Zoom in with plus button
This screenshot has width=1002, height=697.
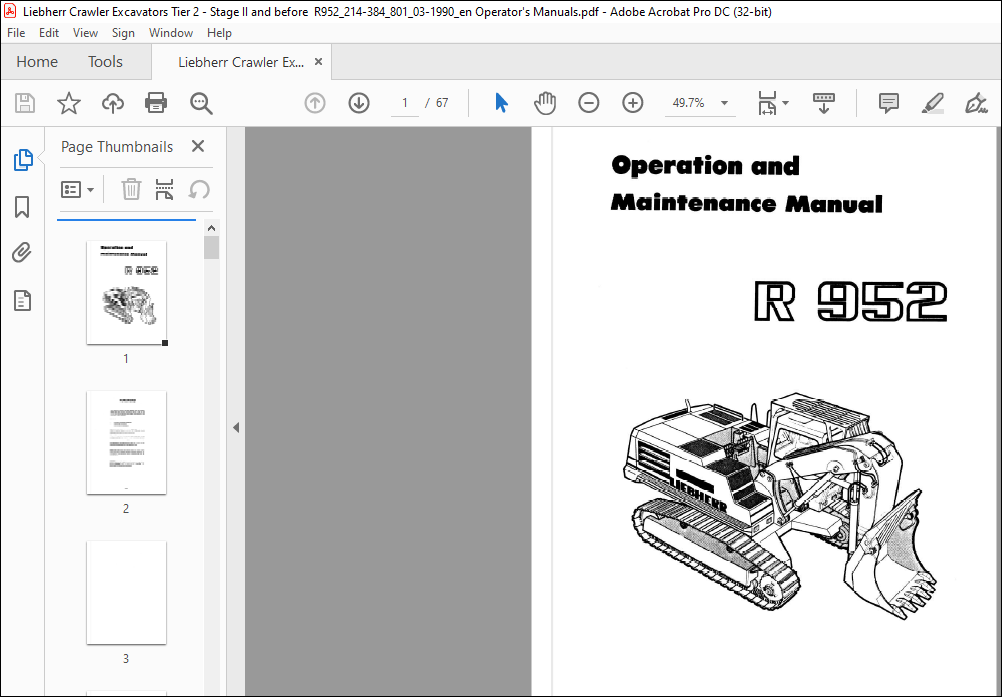633,103
